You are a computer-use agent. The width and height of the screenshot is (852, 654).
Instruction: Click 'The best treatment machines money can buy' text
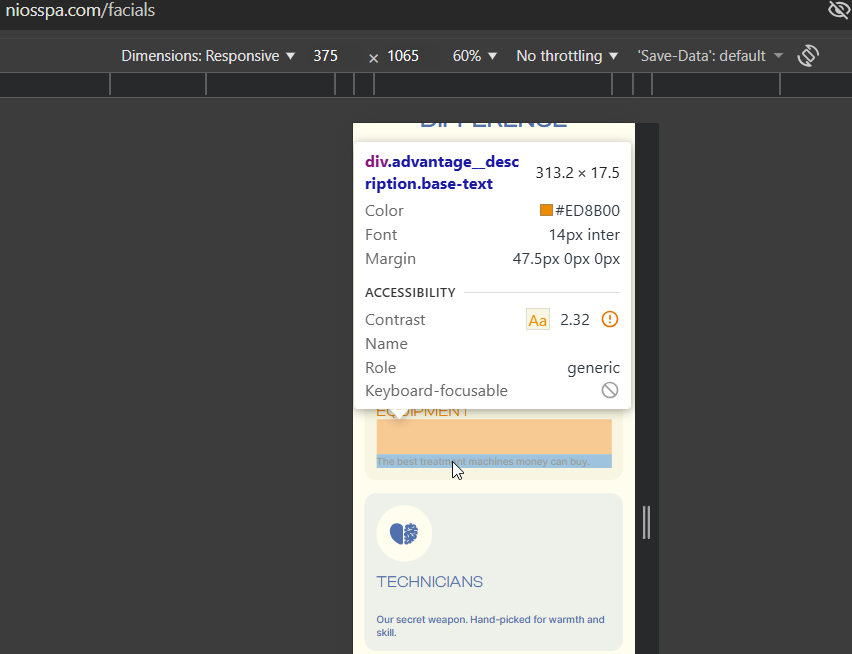click(483, 462)
